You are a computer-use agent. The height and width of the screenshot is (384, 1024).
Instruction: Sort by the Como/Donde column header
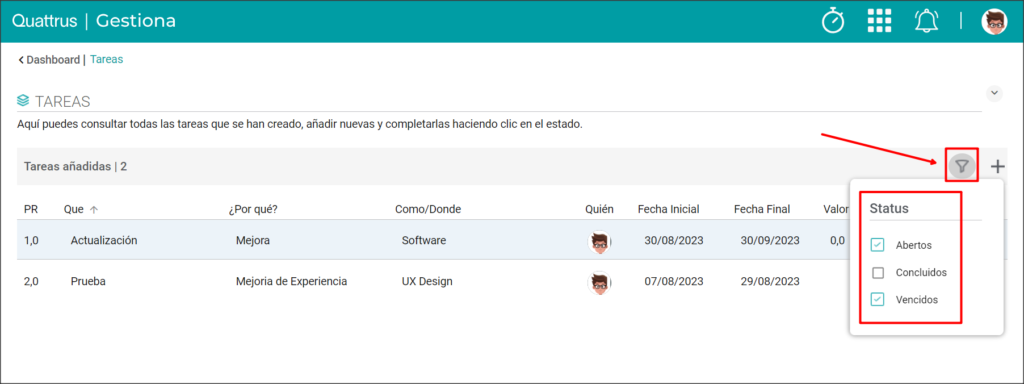[x=428, y=210]
